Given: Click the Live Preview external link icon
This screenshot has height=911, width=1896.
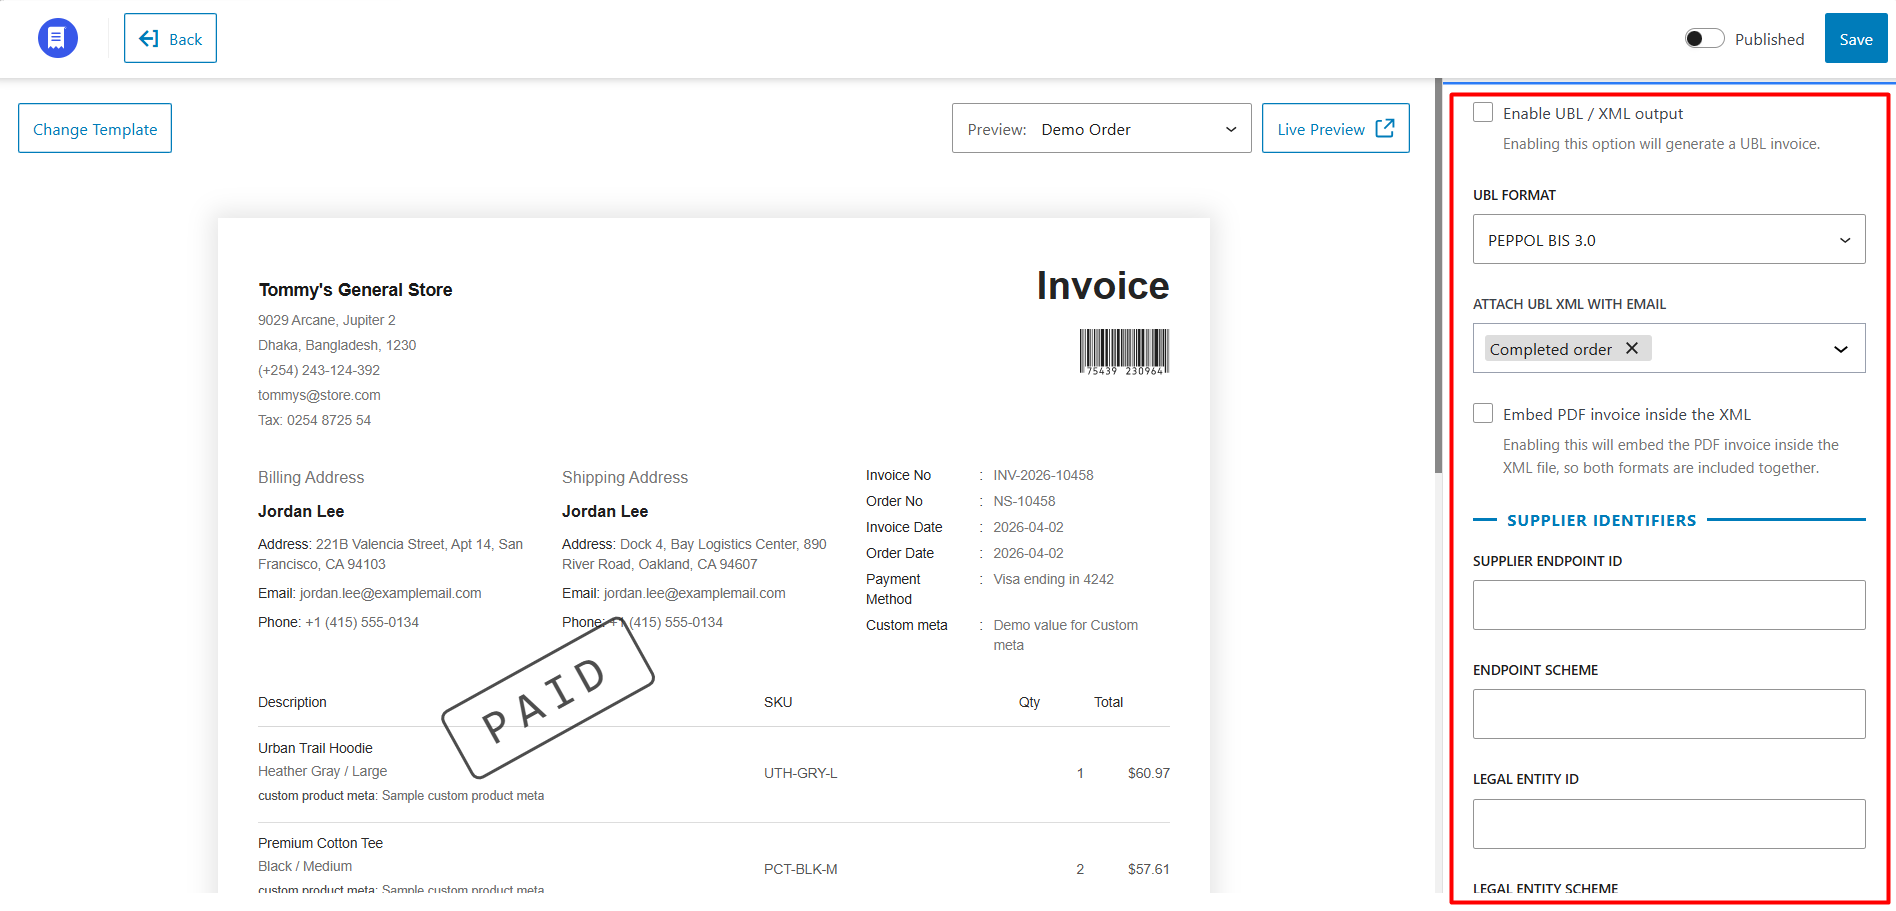Looking at the screenshot, I should pos(1385,128).
